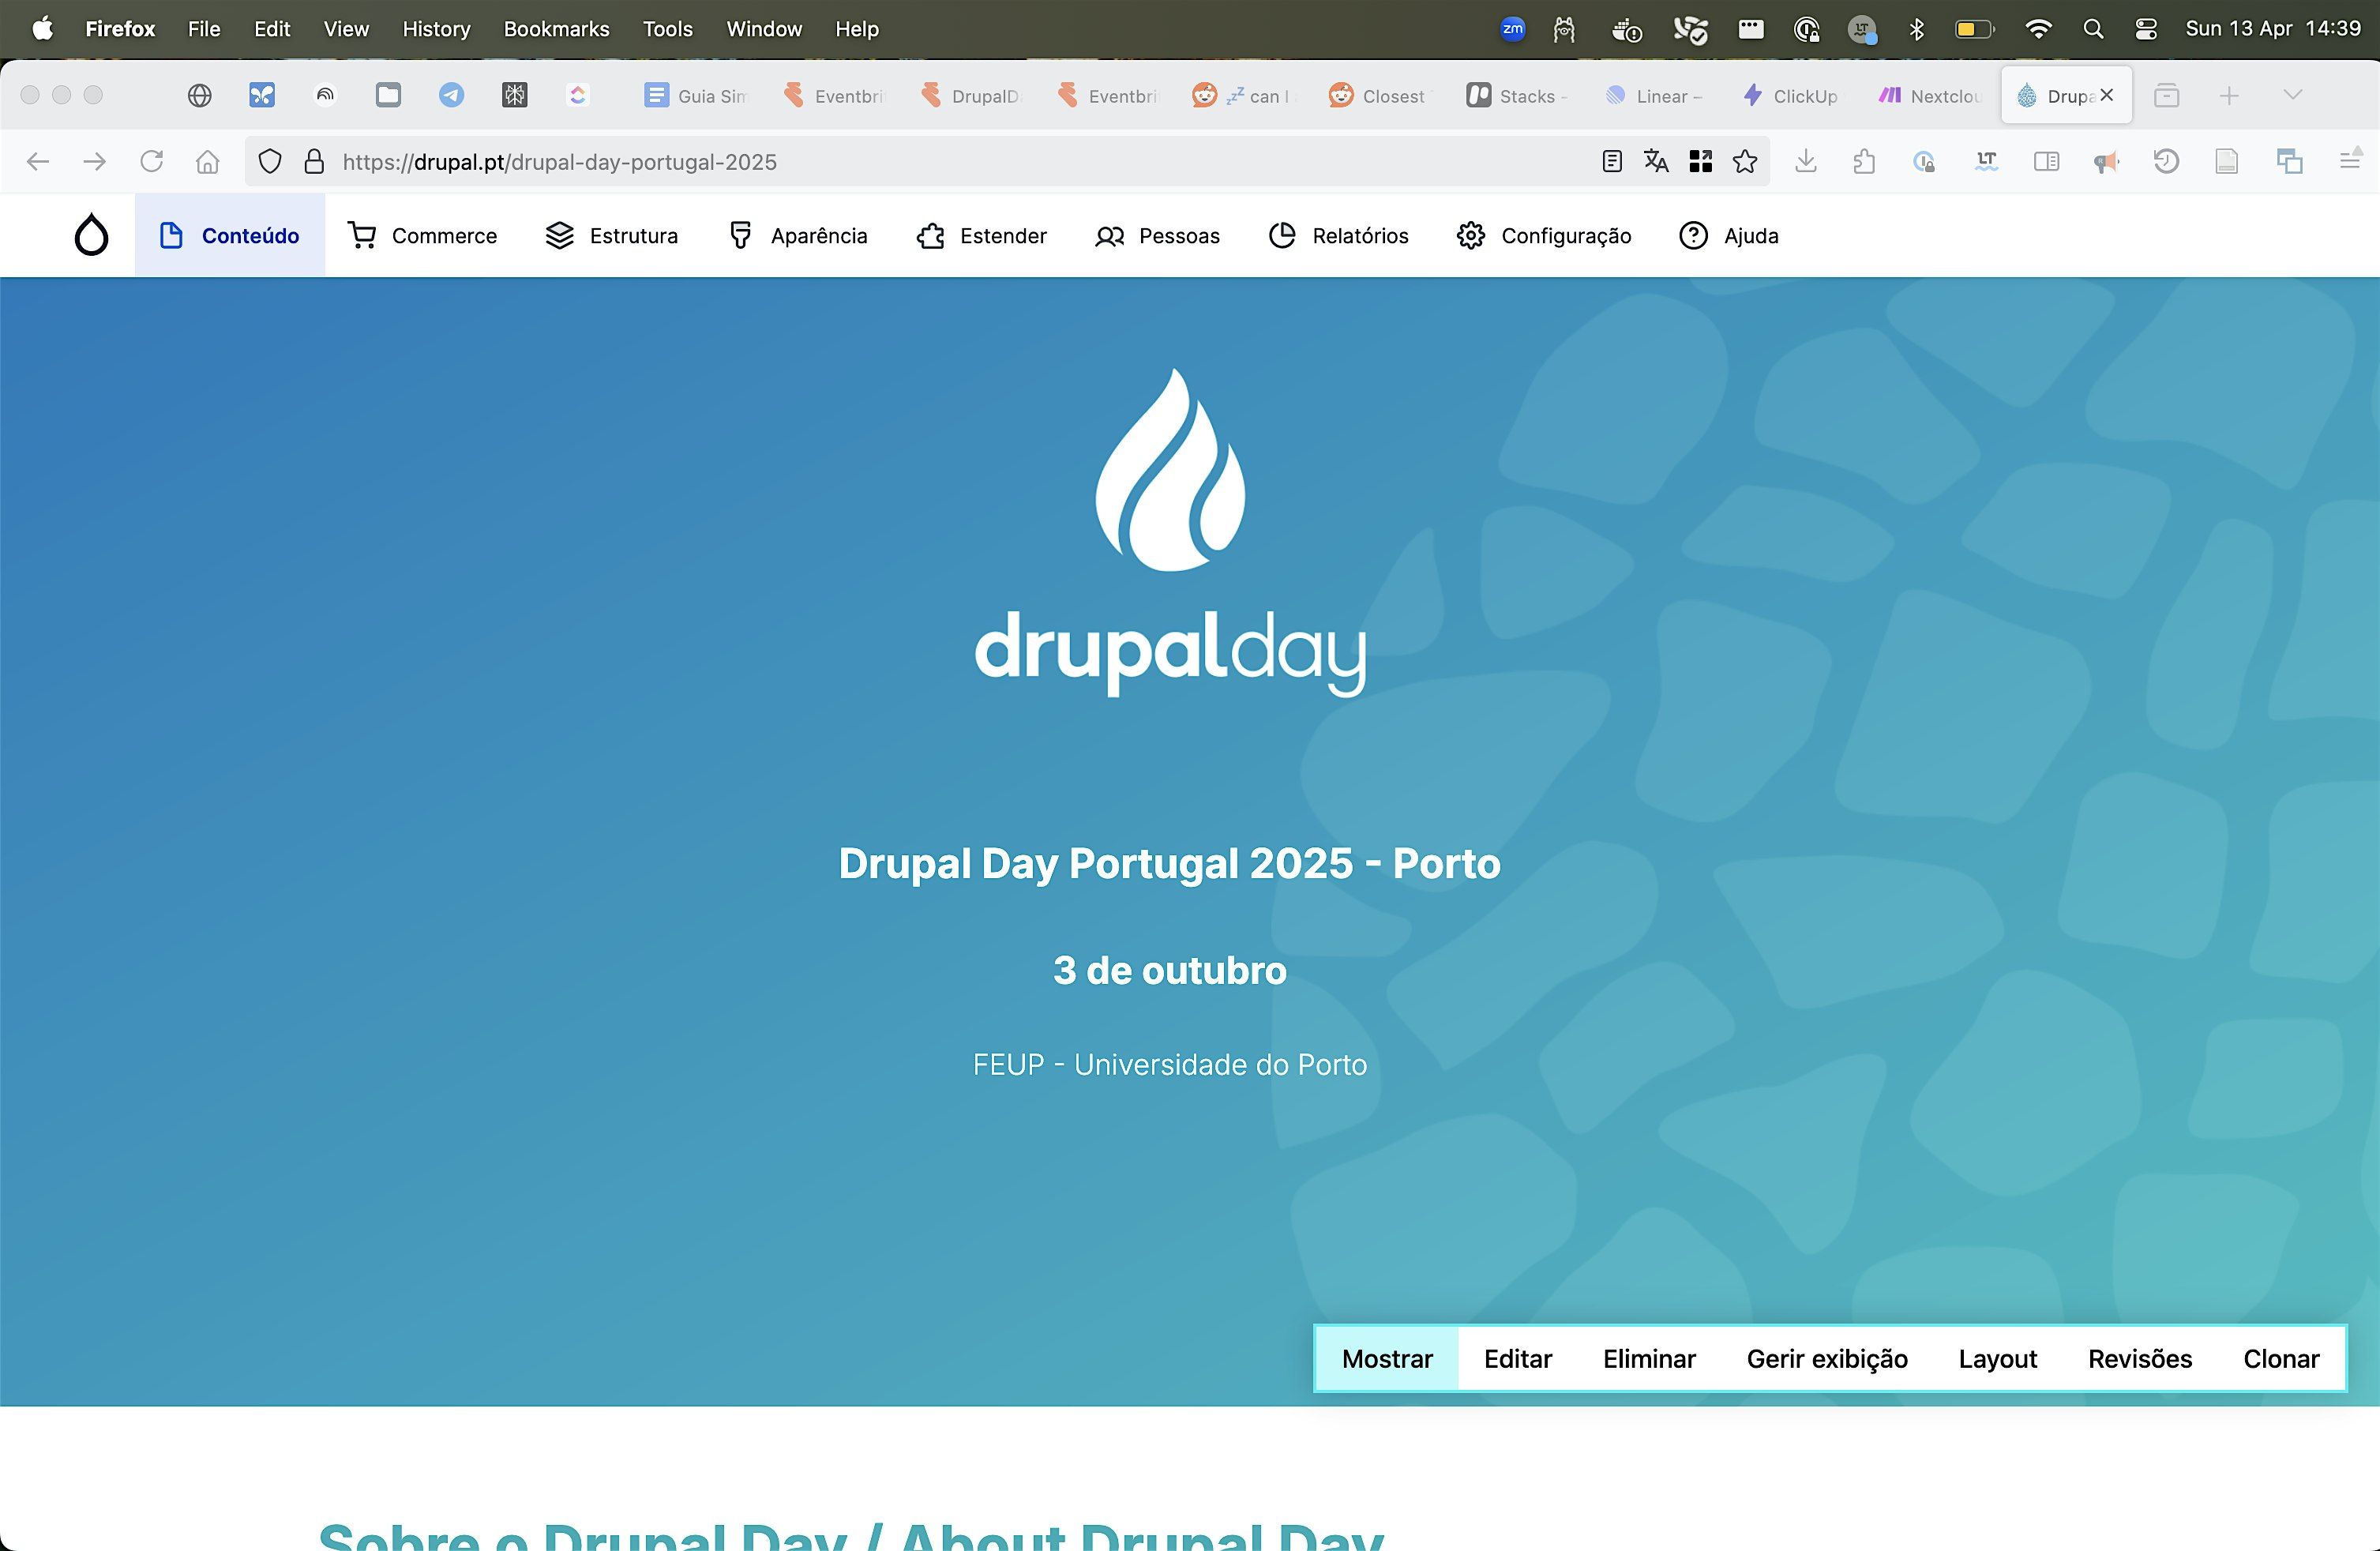Open the Bookmarks menu in menu bar
2380x1551 pixels.
556,29
